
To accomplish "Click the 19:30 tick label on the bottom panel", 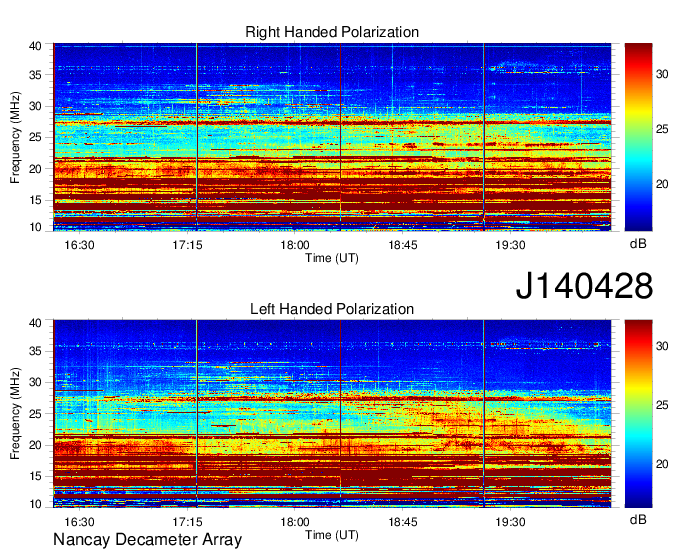I will click(511, 522).
